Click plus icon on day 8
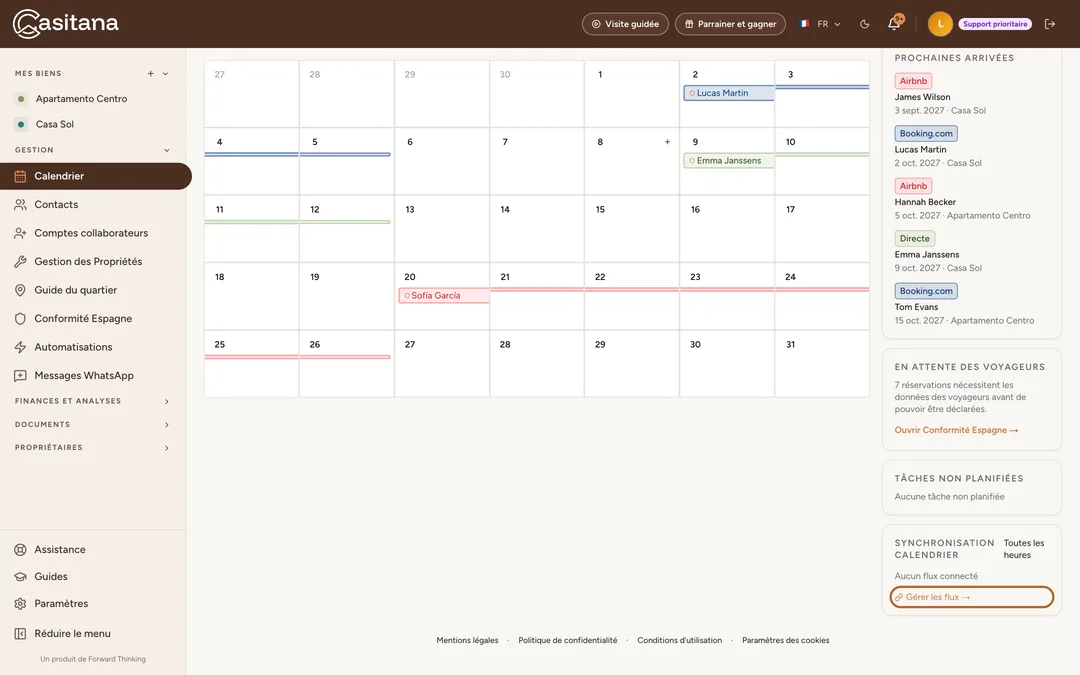Image resolution: width=1080 pixels, height=675 pixels. (667, 142)
